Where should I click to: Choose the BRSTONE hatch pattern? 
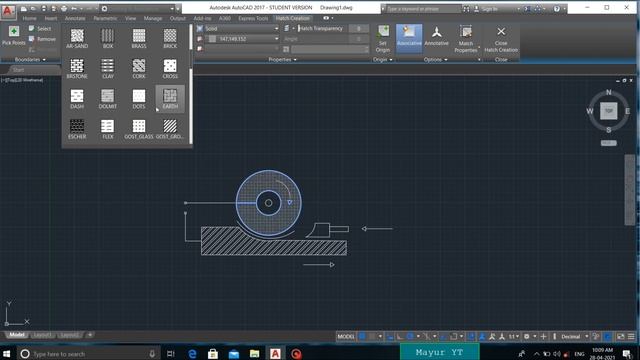click(x=77, y=69)
